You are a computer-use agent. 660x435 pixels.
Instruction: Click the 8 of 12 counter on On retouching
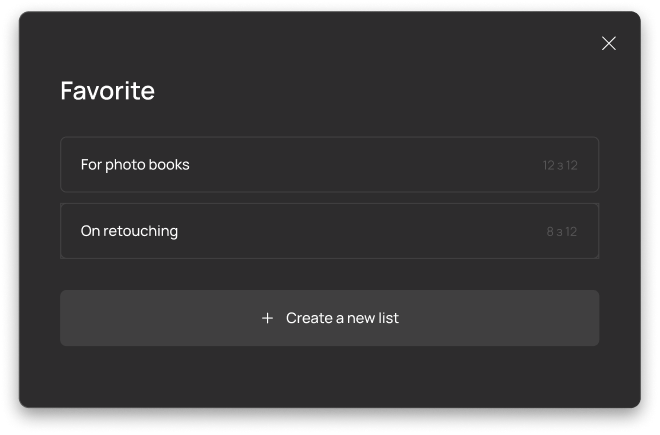561,232
